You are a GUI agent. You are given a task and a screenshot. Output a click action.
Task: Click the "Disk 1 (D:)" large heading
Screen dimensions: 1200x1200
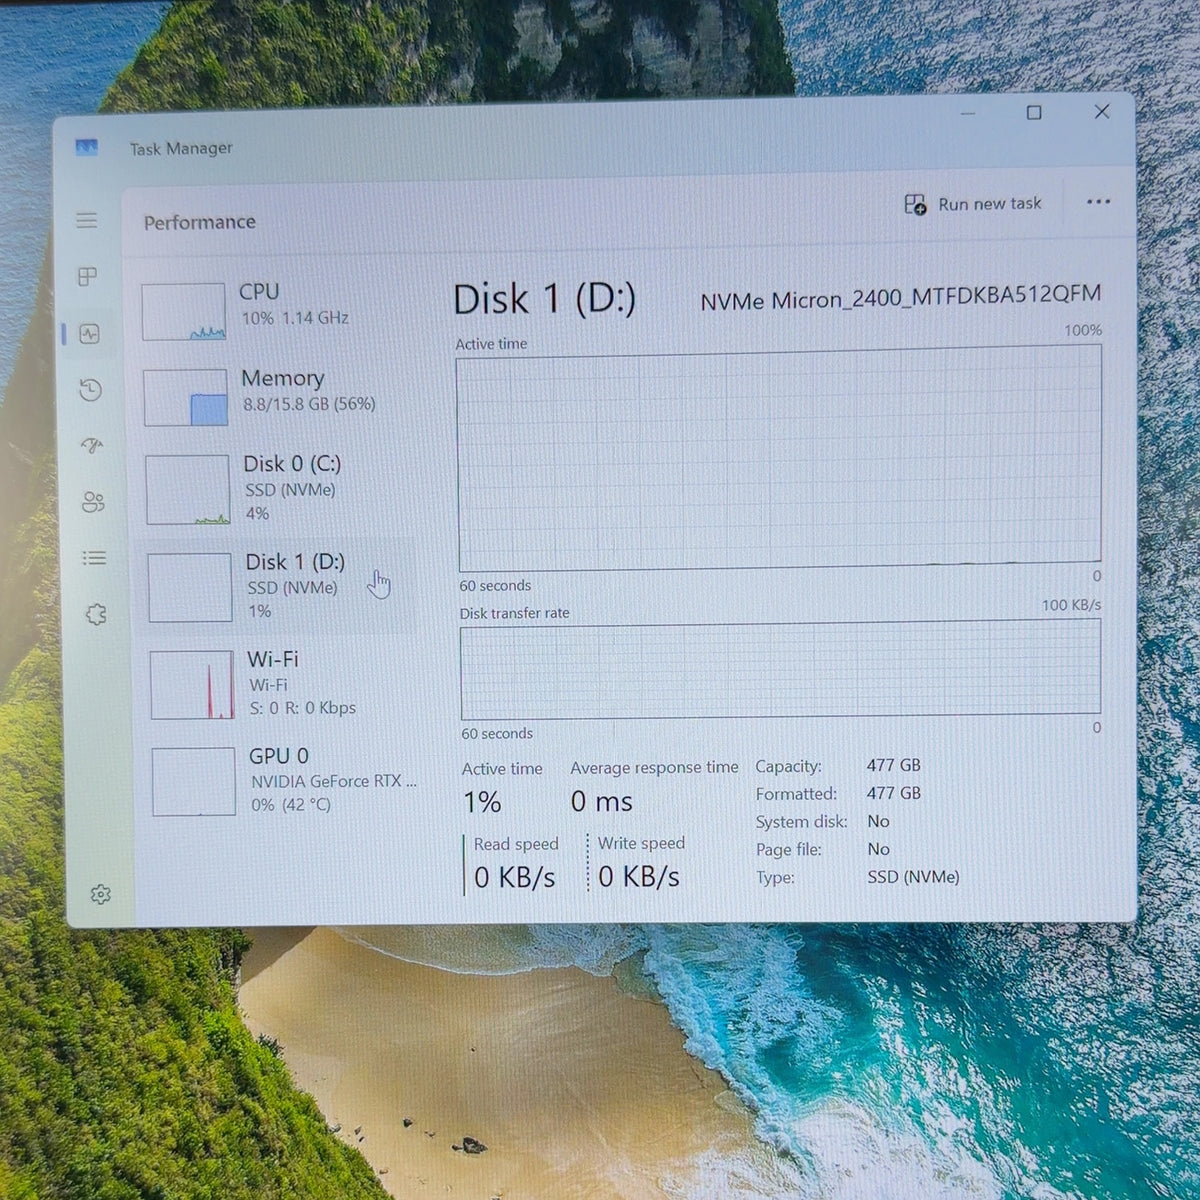[x=544, y=299]
